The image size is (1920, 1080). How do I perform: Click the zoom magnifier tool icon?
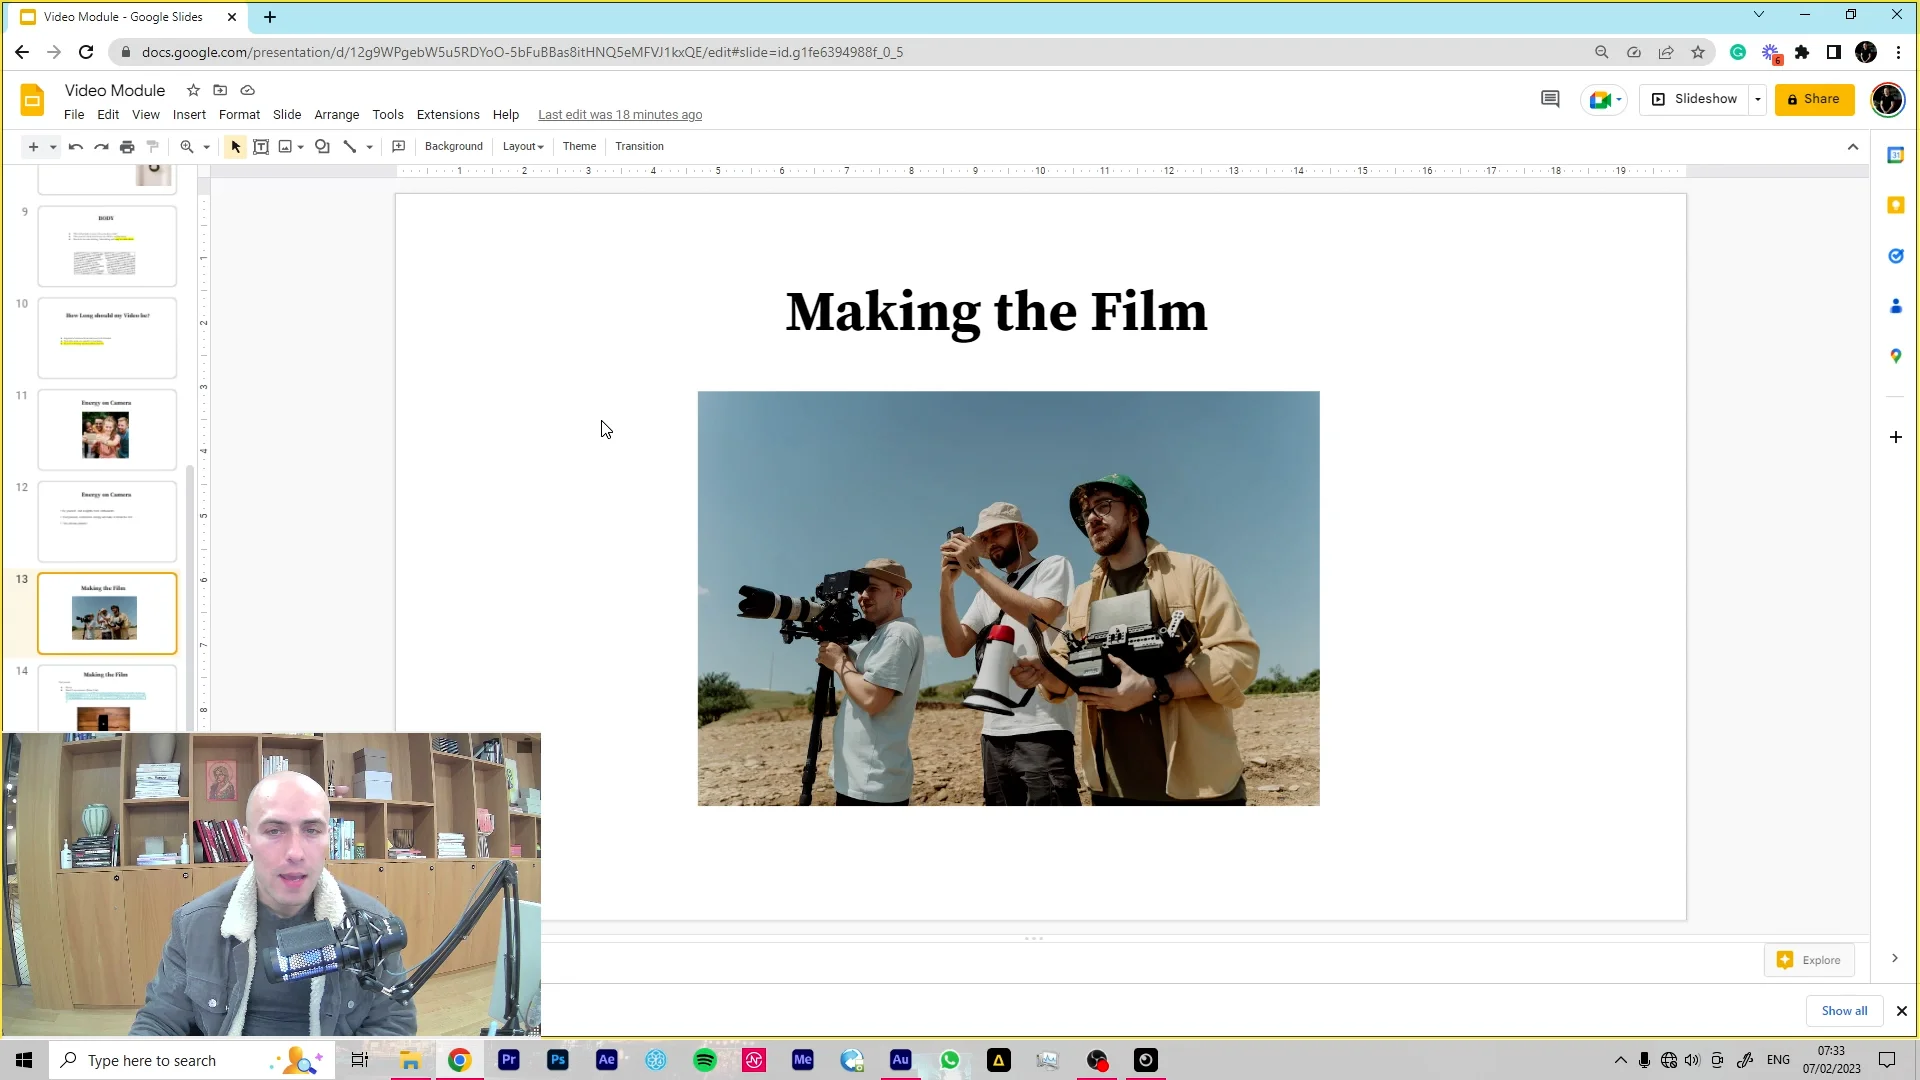coord(187,147)
